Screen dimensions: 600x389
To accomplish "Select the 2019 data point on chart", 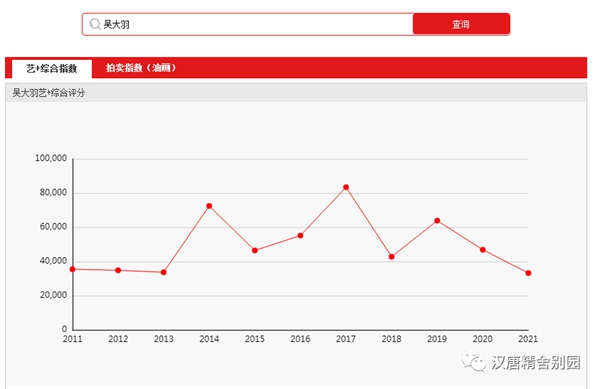I will click(x=437, y=221).
